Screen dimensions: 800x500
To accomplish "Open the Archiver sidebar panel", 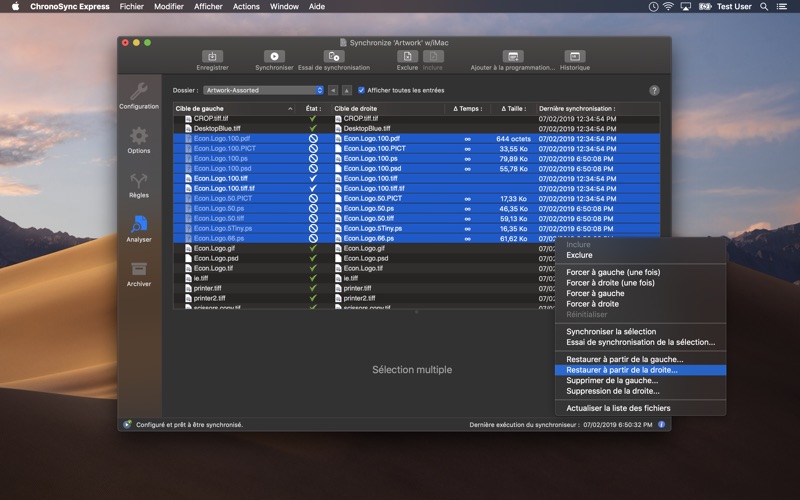I will click(139, 274).
